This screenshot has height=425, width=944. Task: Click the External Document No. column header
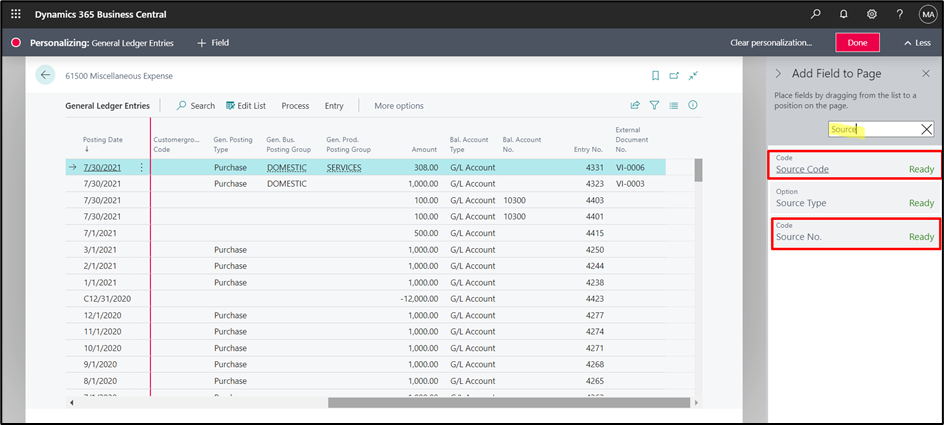point(631,139)
